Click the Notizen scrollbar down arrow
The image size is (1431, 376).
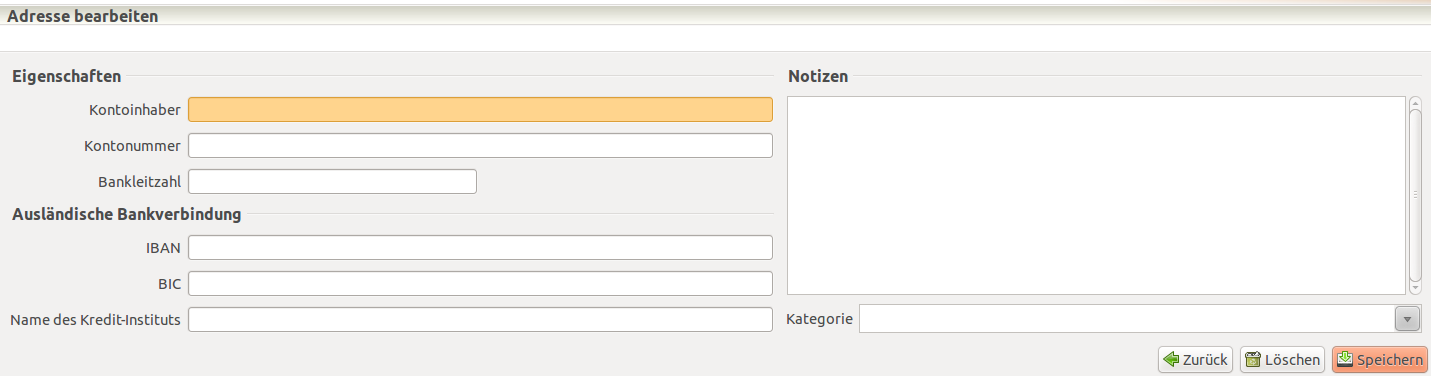1415,289
